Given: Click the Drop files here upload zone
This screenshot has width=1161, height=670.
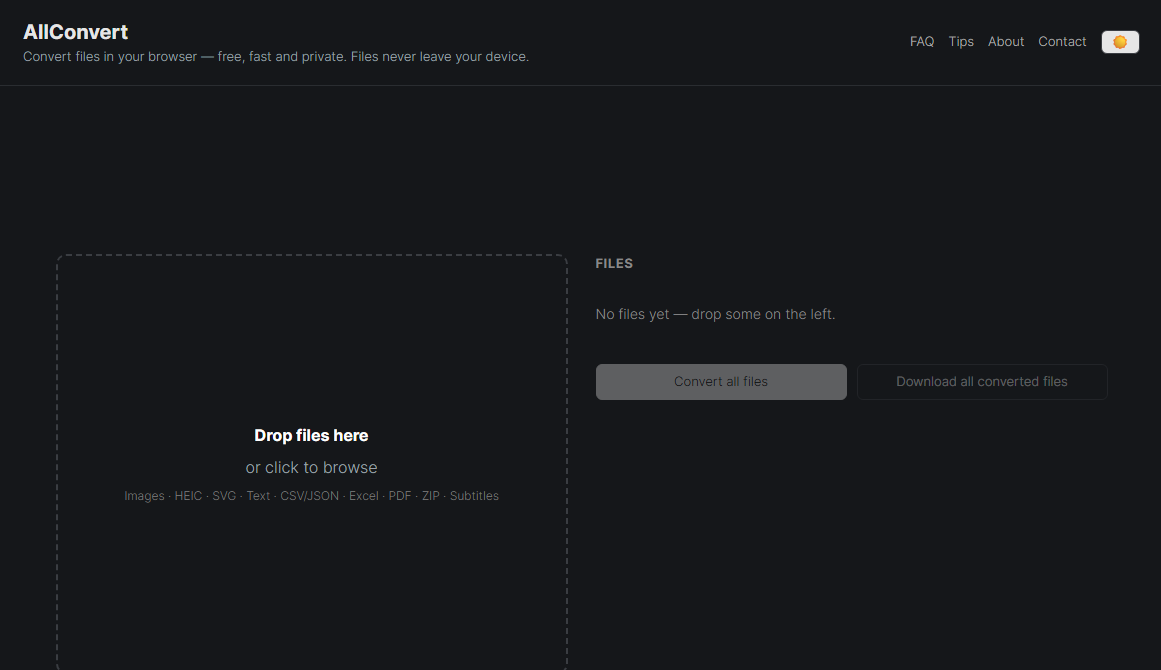Looking at the screenshot, I should [312, 463].
